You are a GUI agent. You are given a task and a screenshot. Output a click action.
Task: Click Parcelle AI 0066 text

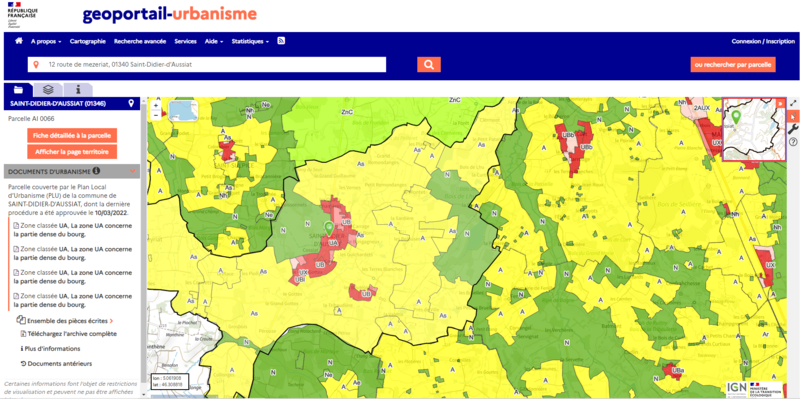coord(31,119)
